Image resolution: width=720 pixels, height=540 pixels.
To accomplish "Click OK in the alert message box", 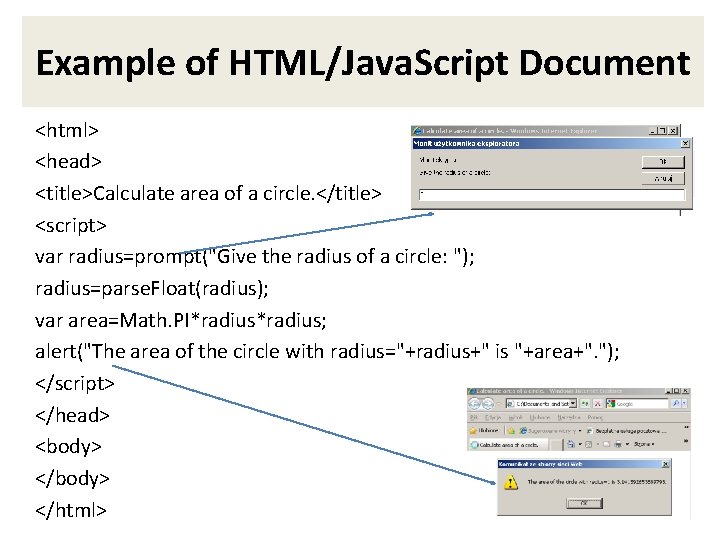I will [x=584, y=503].
